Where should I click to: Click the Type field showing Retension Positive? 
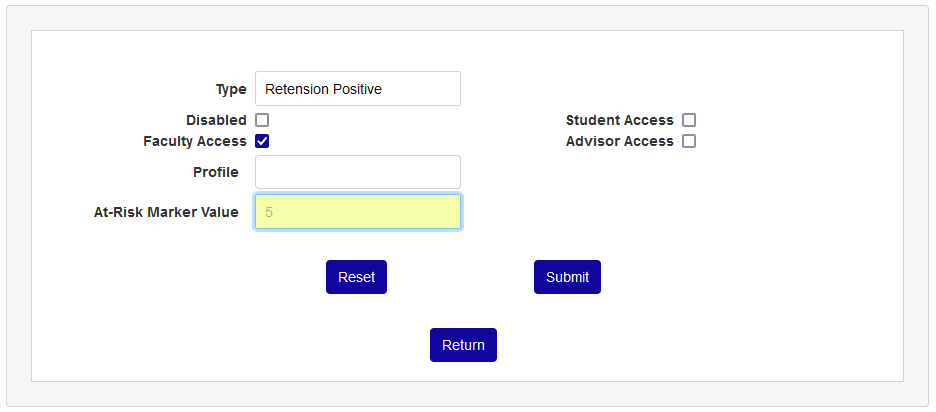click(357, 89)
